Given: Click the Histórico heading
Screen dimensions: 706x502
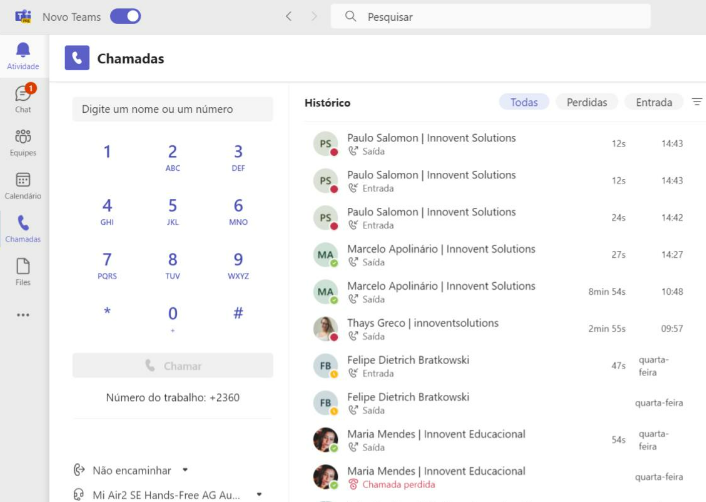Looking at the screenshot, I should pyautogui.click(x=327, y=103).
